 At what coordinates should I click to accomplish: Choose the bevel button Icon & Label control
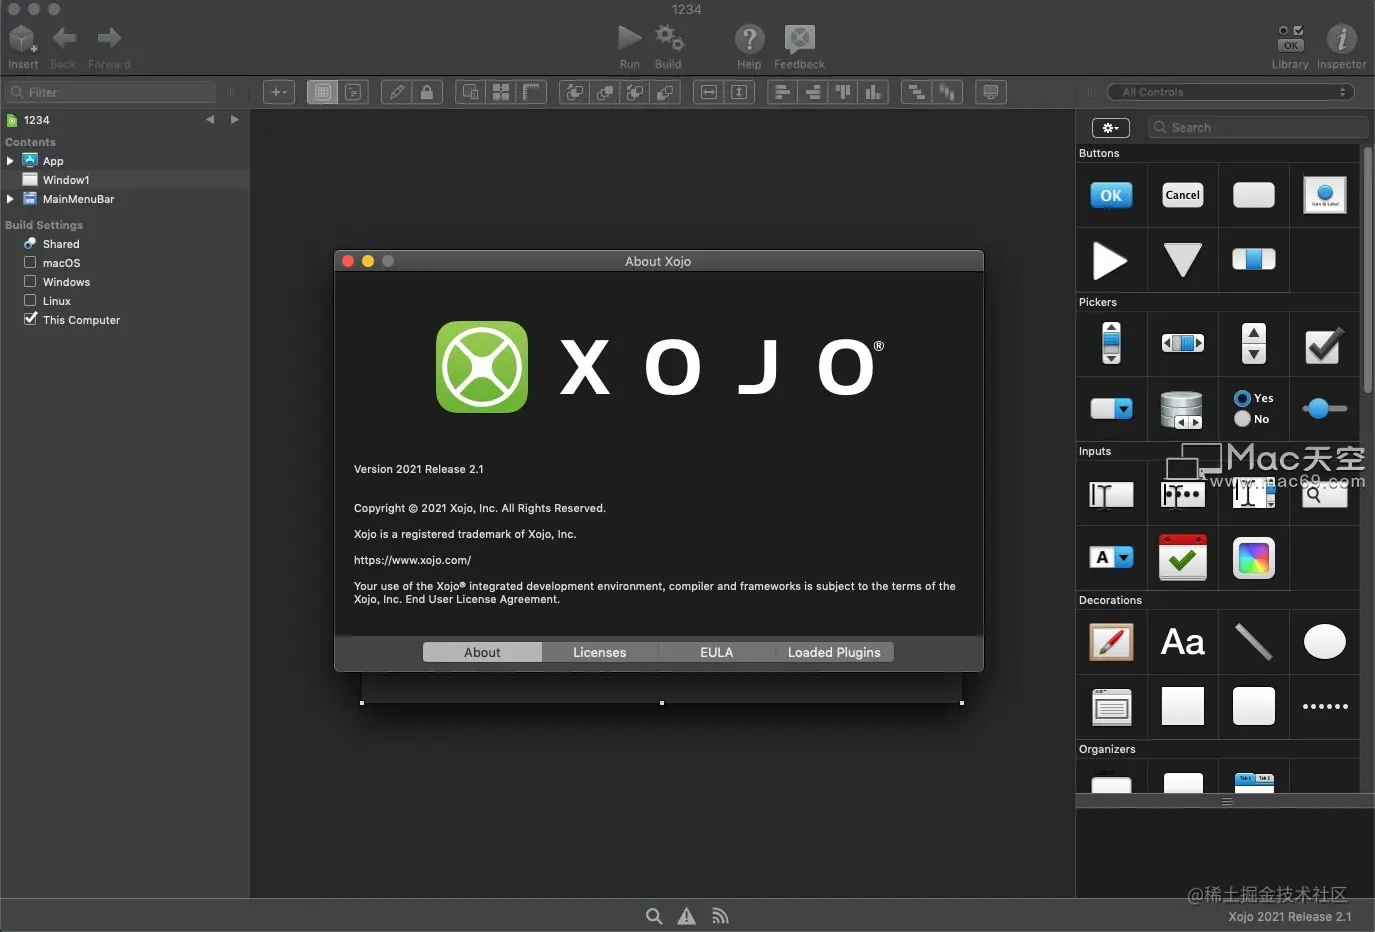1324,195
